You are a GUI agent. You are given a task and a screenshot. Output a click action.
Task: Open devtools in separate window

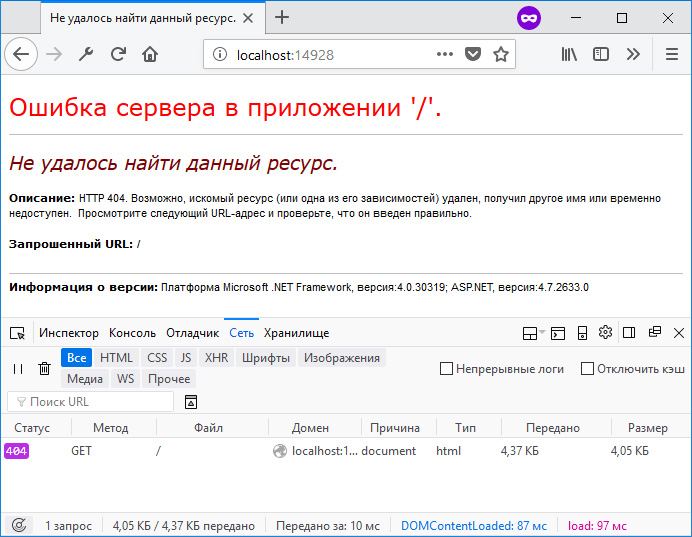(654, 332)
